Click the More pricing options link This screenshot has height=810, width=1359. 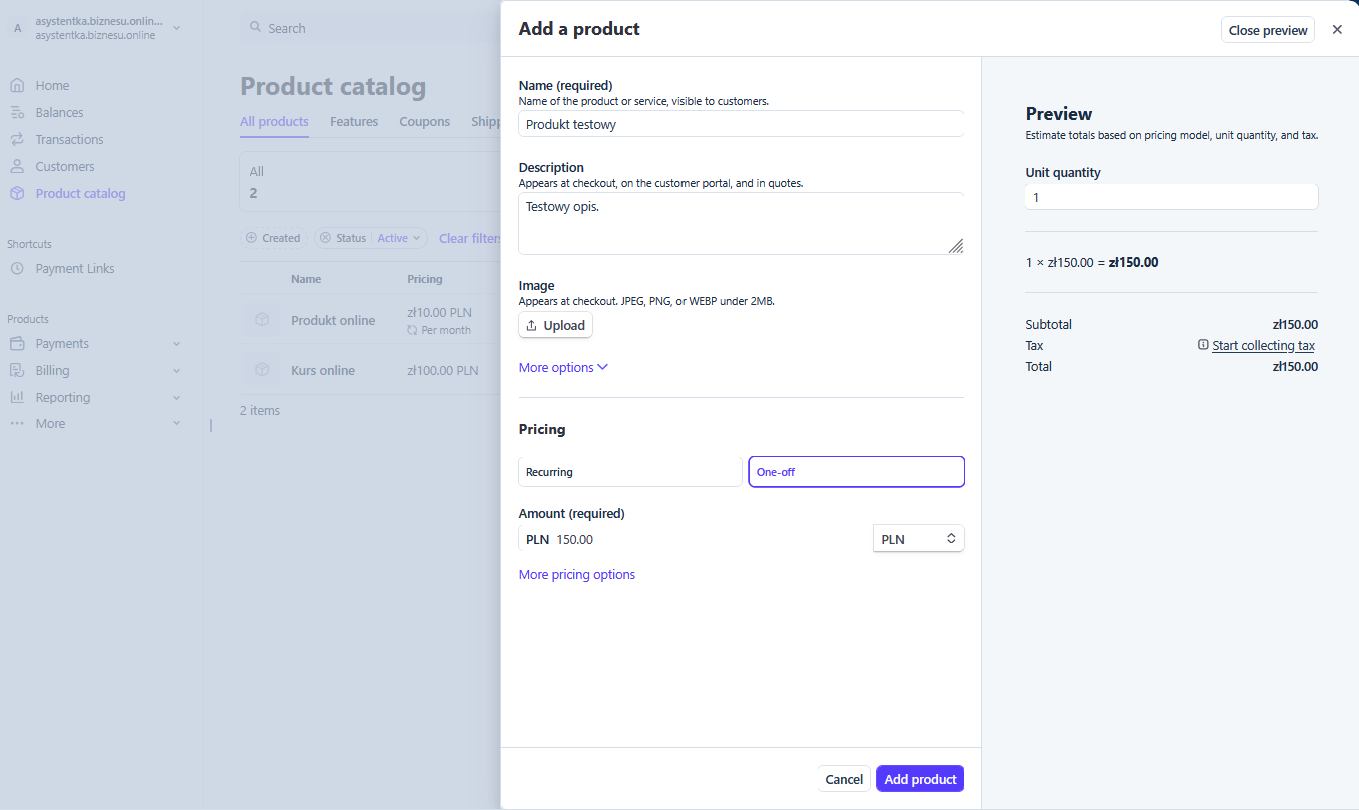576,575
